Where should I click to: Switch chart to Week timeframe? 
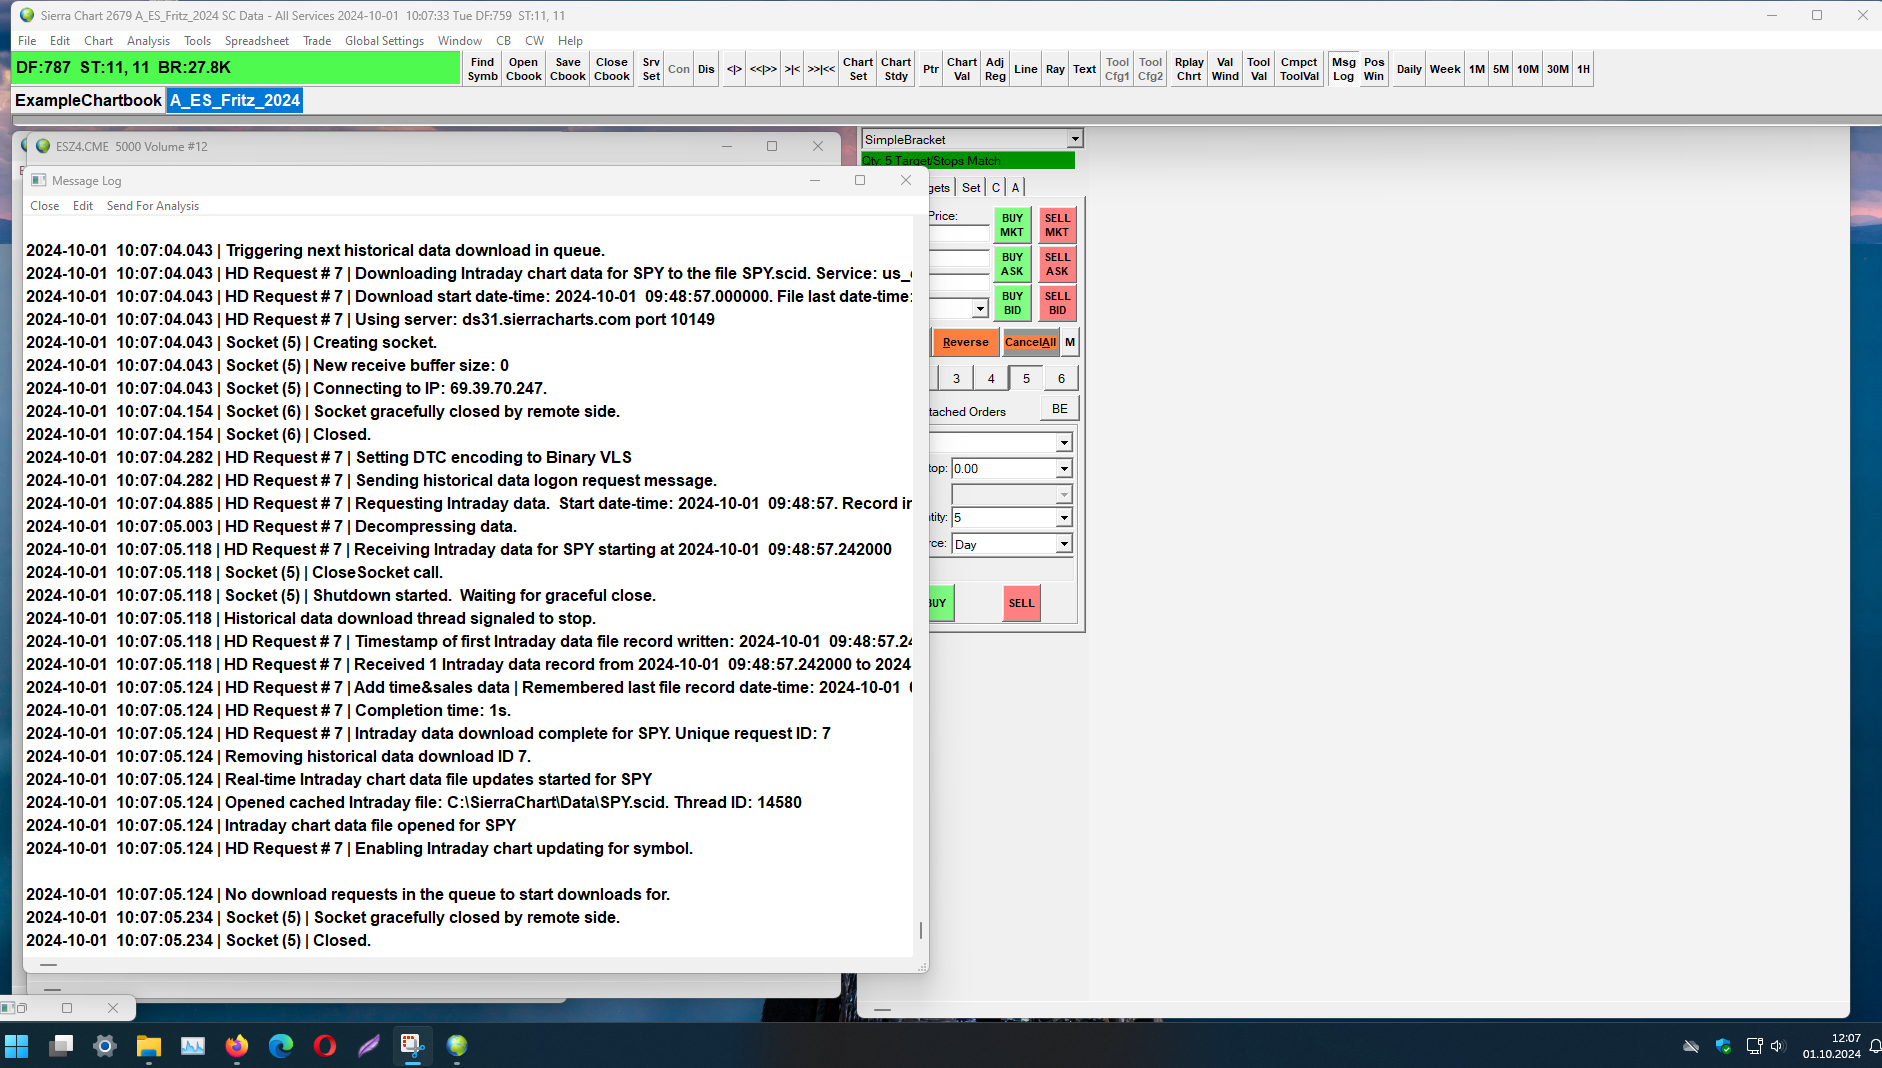click(1445, 69)
